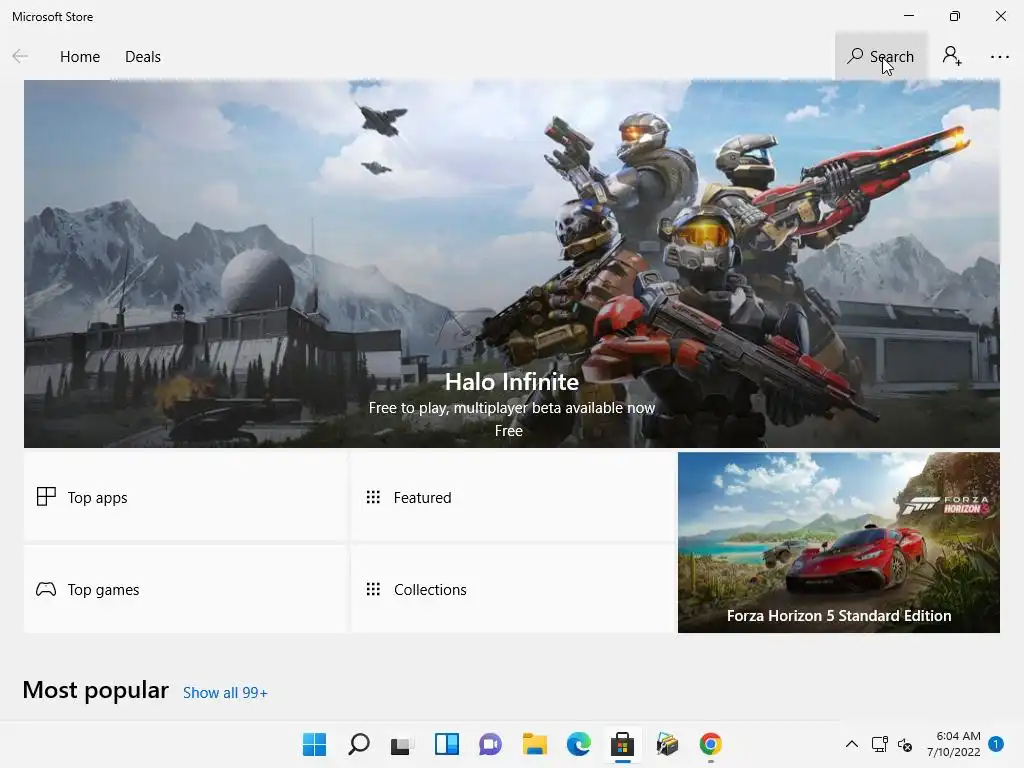Click the Show all 99+ link
The width and height of the screenshot is (1024, 768).
(x=225, y=693)
